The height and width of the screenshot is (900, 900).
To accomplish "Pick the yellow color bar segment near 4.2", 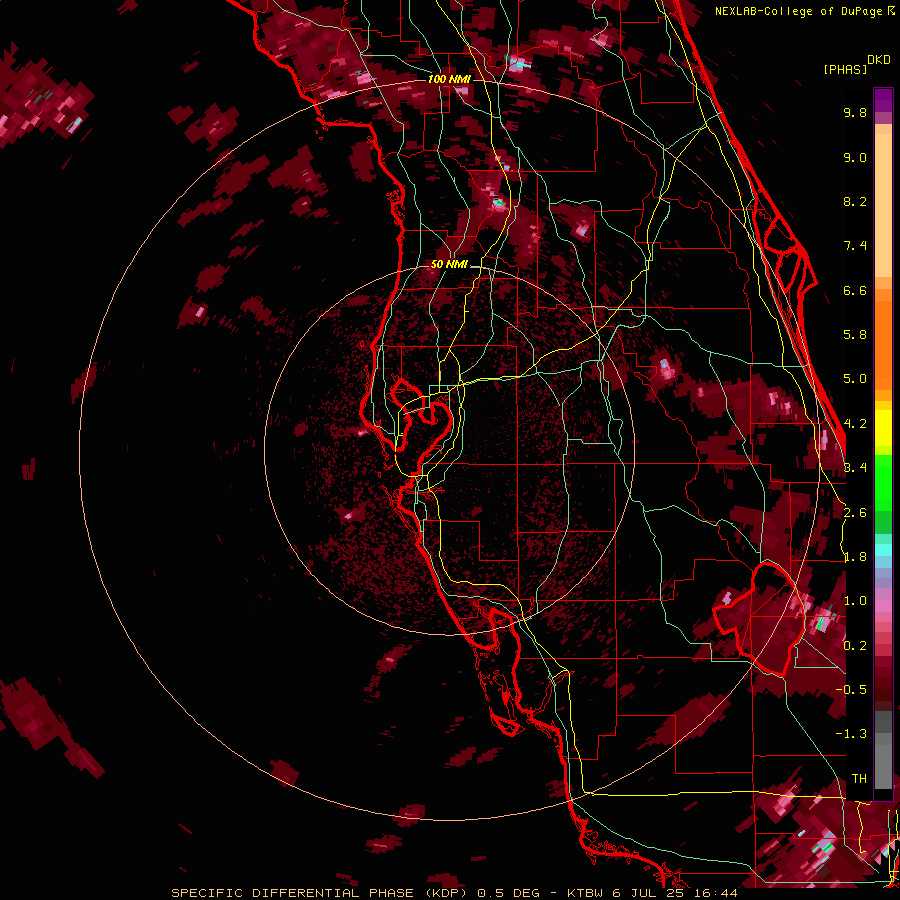I will 883,428.
